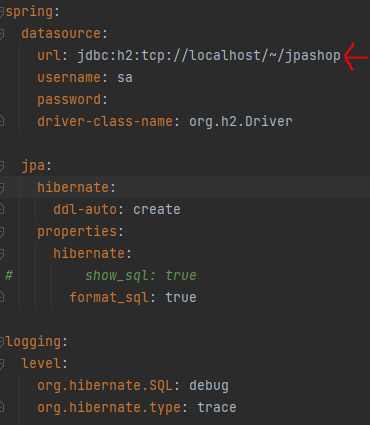Collapse the spring block fold marker
Image resolution: width=370 pixels, height=425 pixels.
(x=2, y=12)
